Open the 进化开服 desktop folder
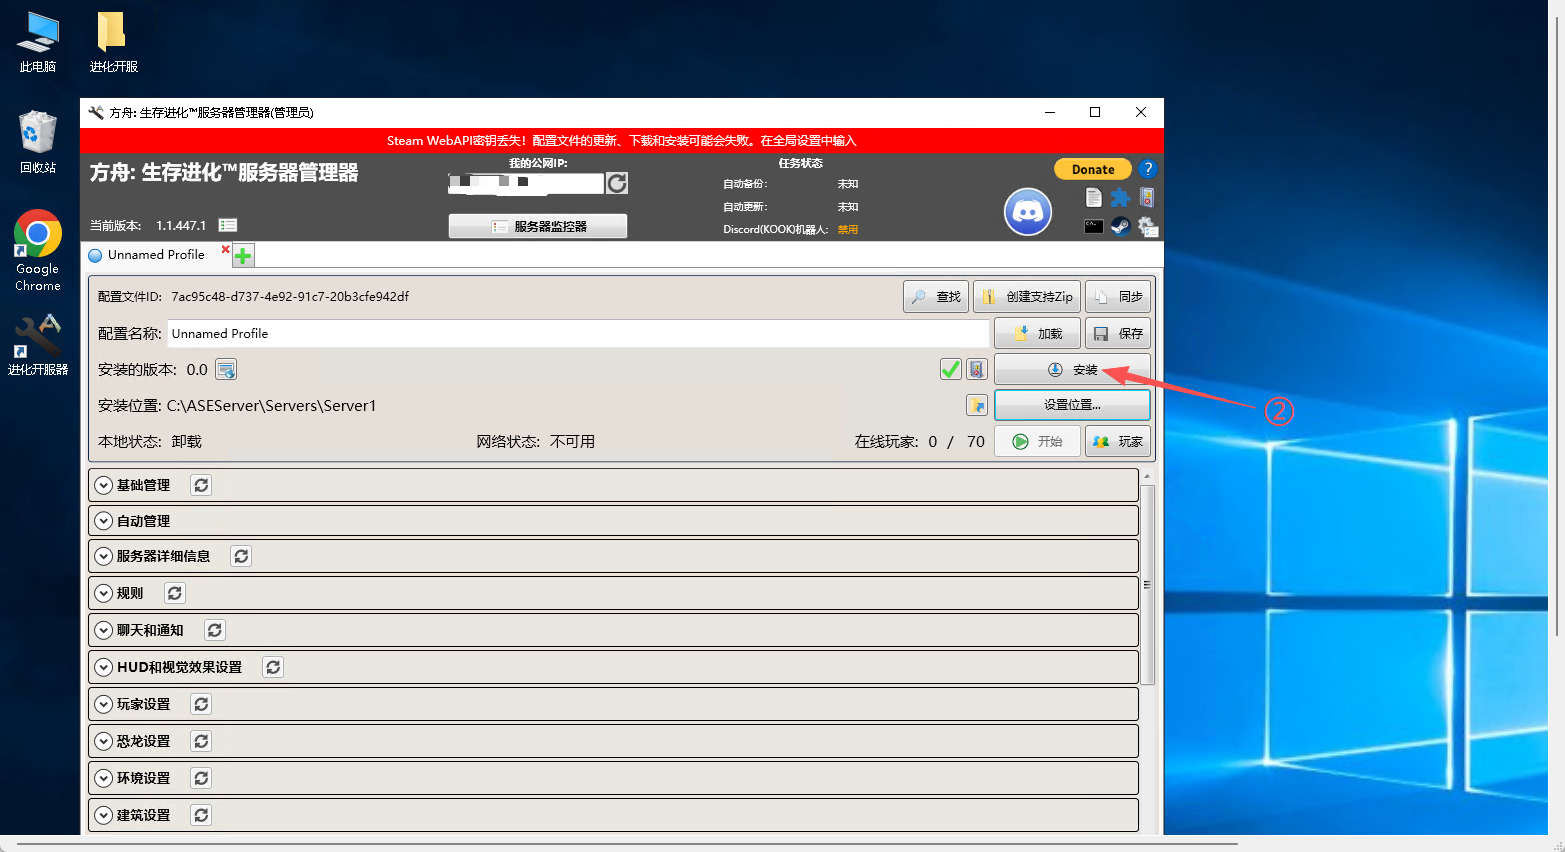Screen dimensions: 1565x852 point(113,42)
